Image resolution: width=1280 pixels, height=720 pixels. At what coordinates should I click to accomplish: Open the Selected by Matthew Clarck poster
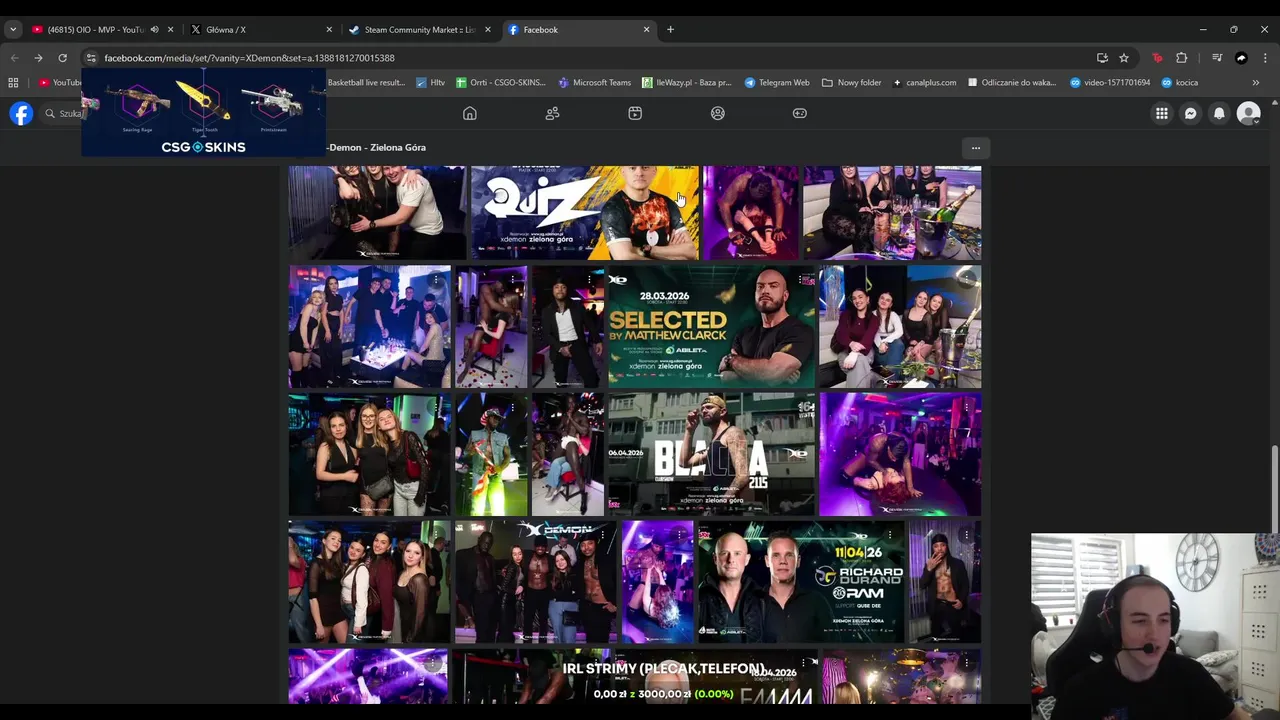(x=711, y=326)
